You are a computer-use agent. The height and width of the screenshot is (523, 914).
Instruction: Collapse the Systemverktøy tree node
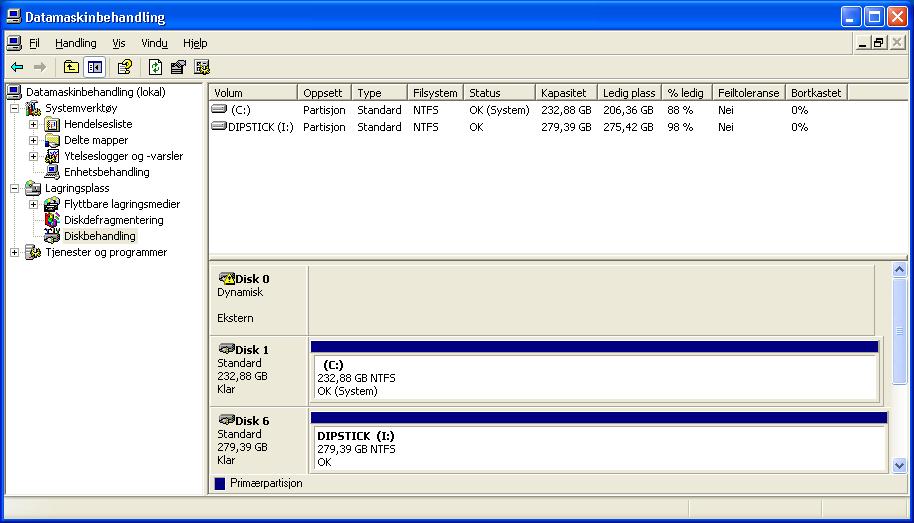point(14,108)
